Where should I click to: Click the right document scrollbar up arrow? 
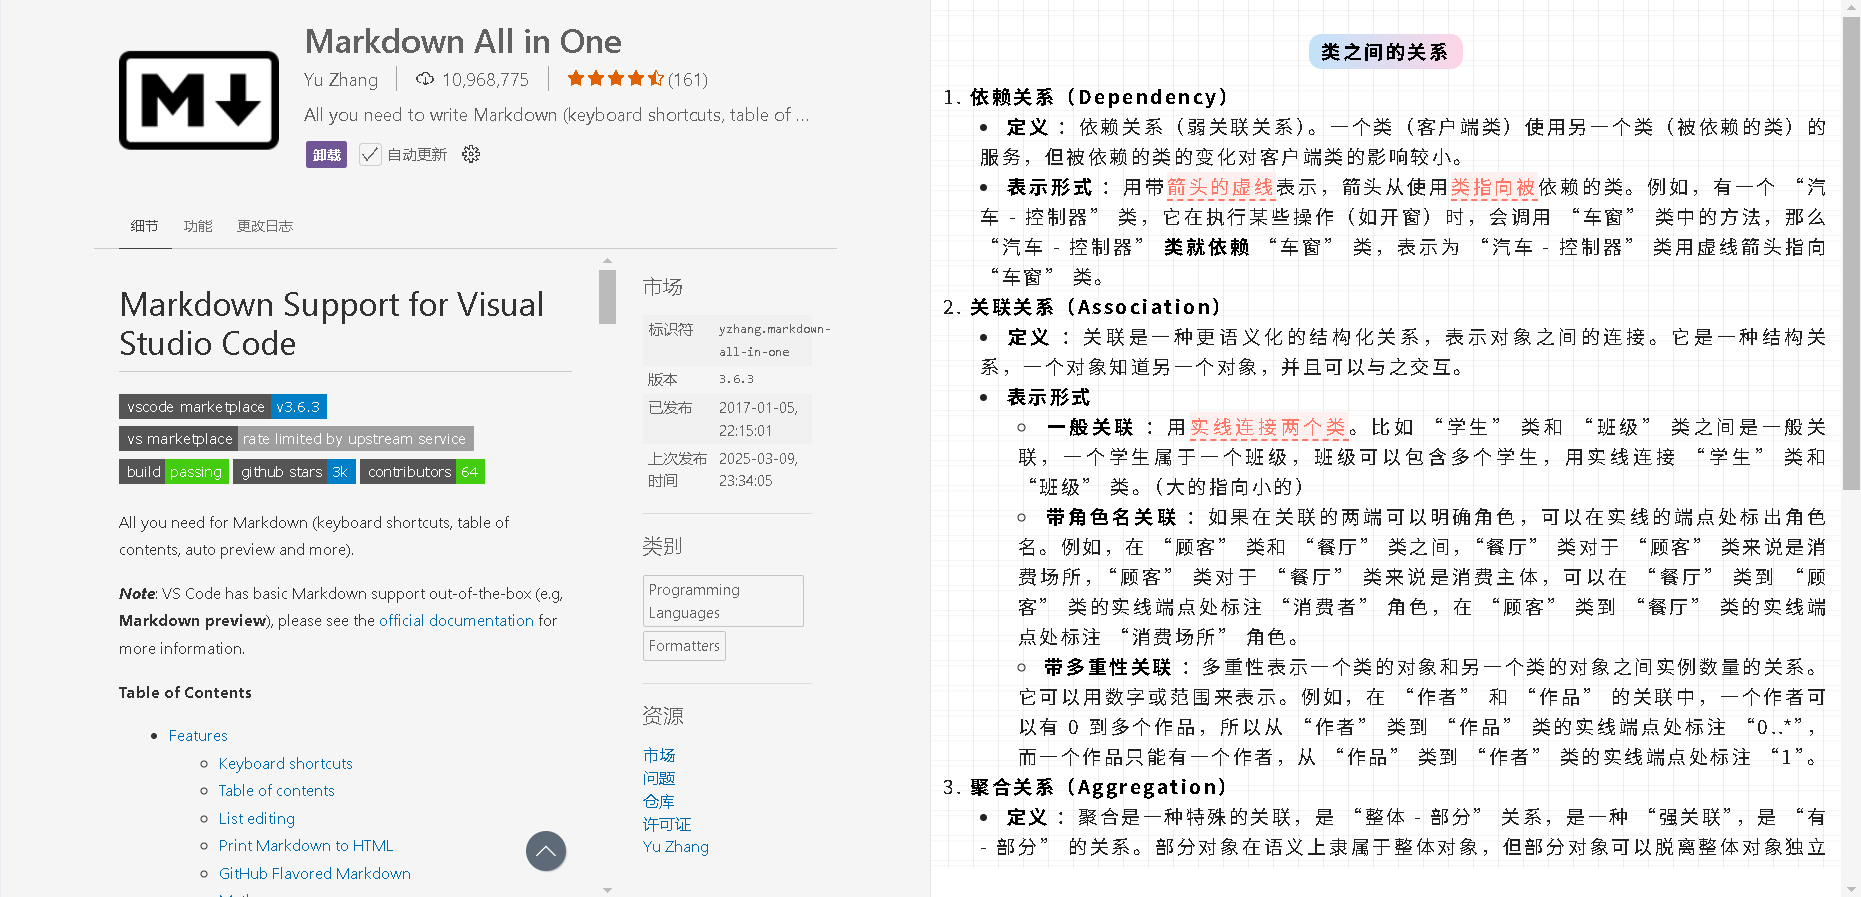(1851, 8)
